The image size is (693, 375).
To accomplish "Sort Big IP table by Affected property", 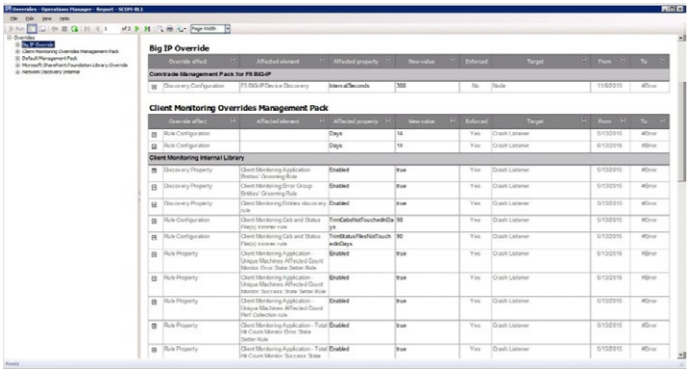I will tap(388, 61).
